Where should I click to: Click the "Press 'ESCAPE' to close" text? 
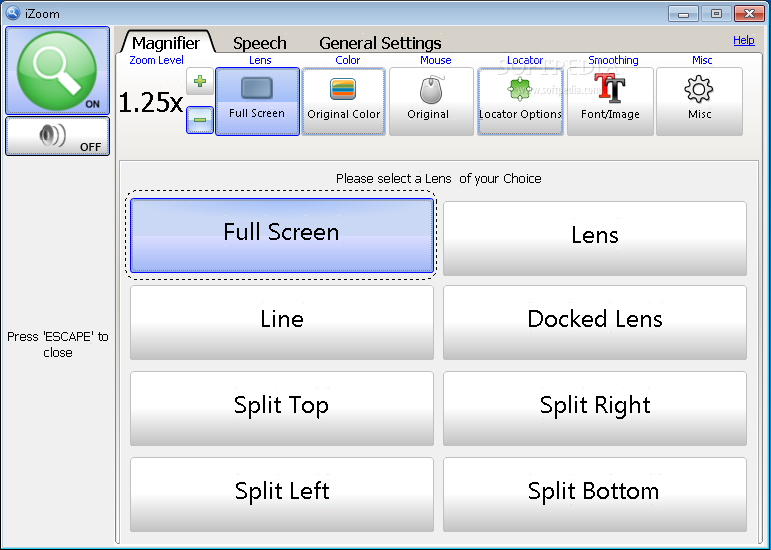[x=58, y=345]
